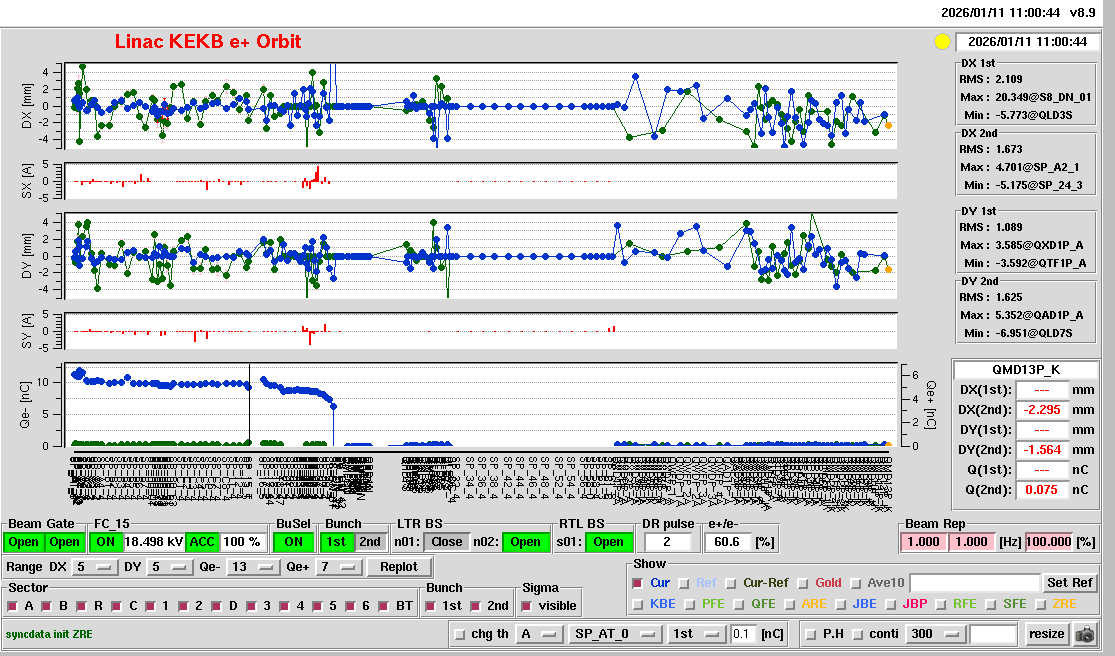Click the yellow status indicator circle
Screen dimensions: 1115x656
coord(941,42)
